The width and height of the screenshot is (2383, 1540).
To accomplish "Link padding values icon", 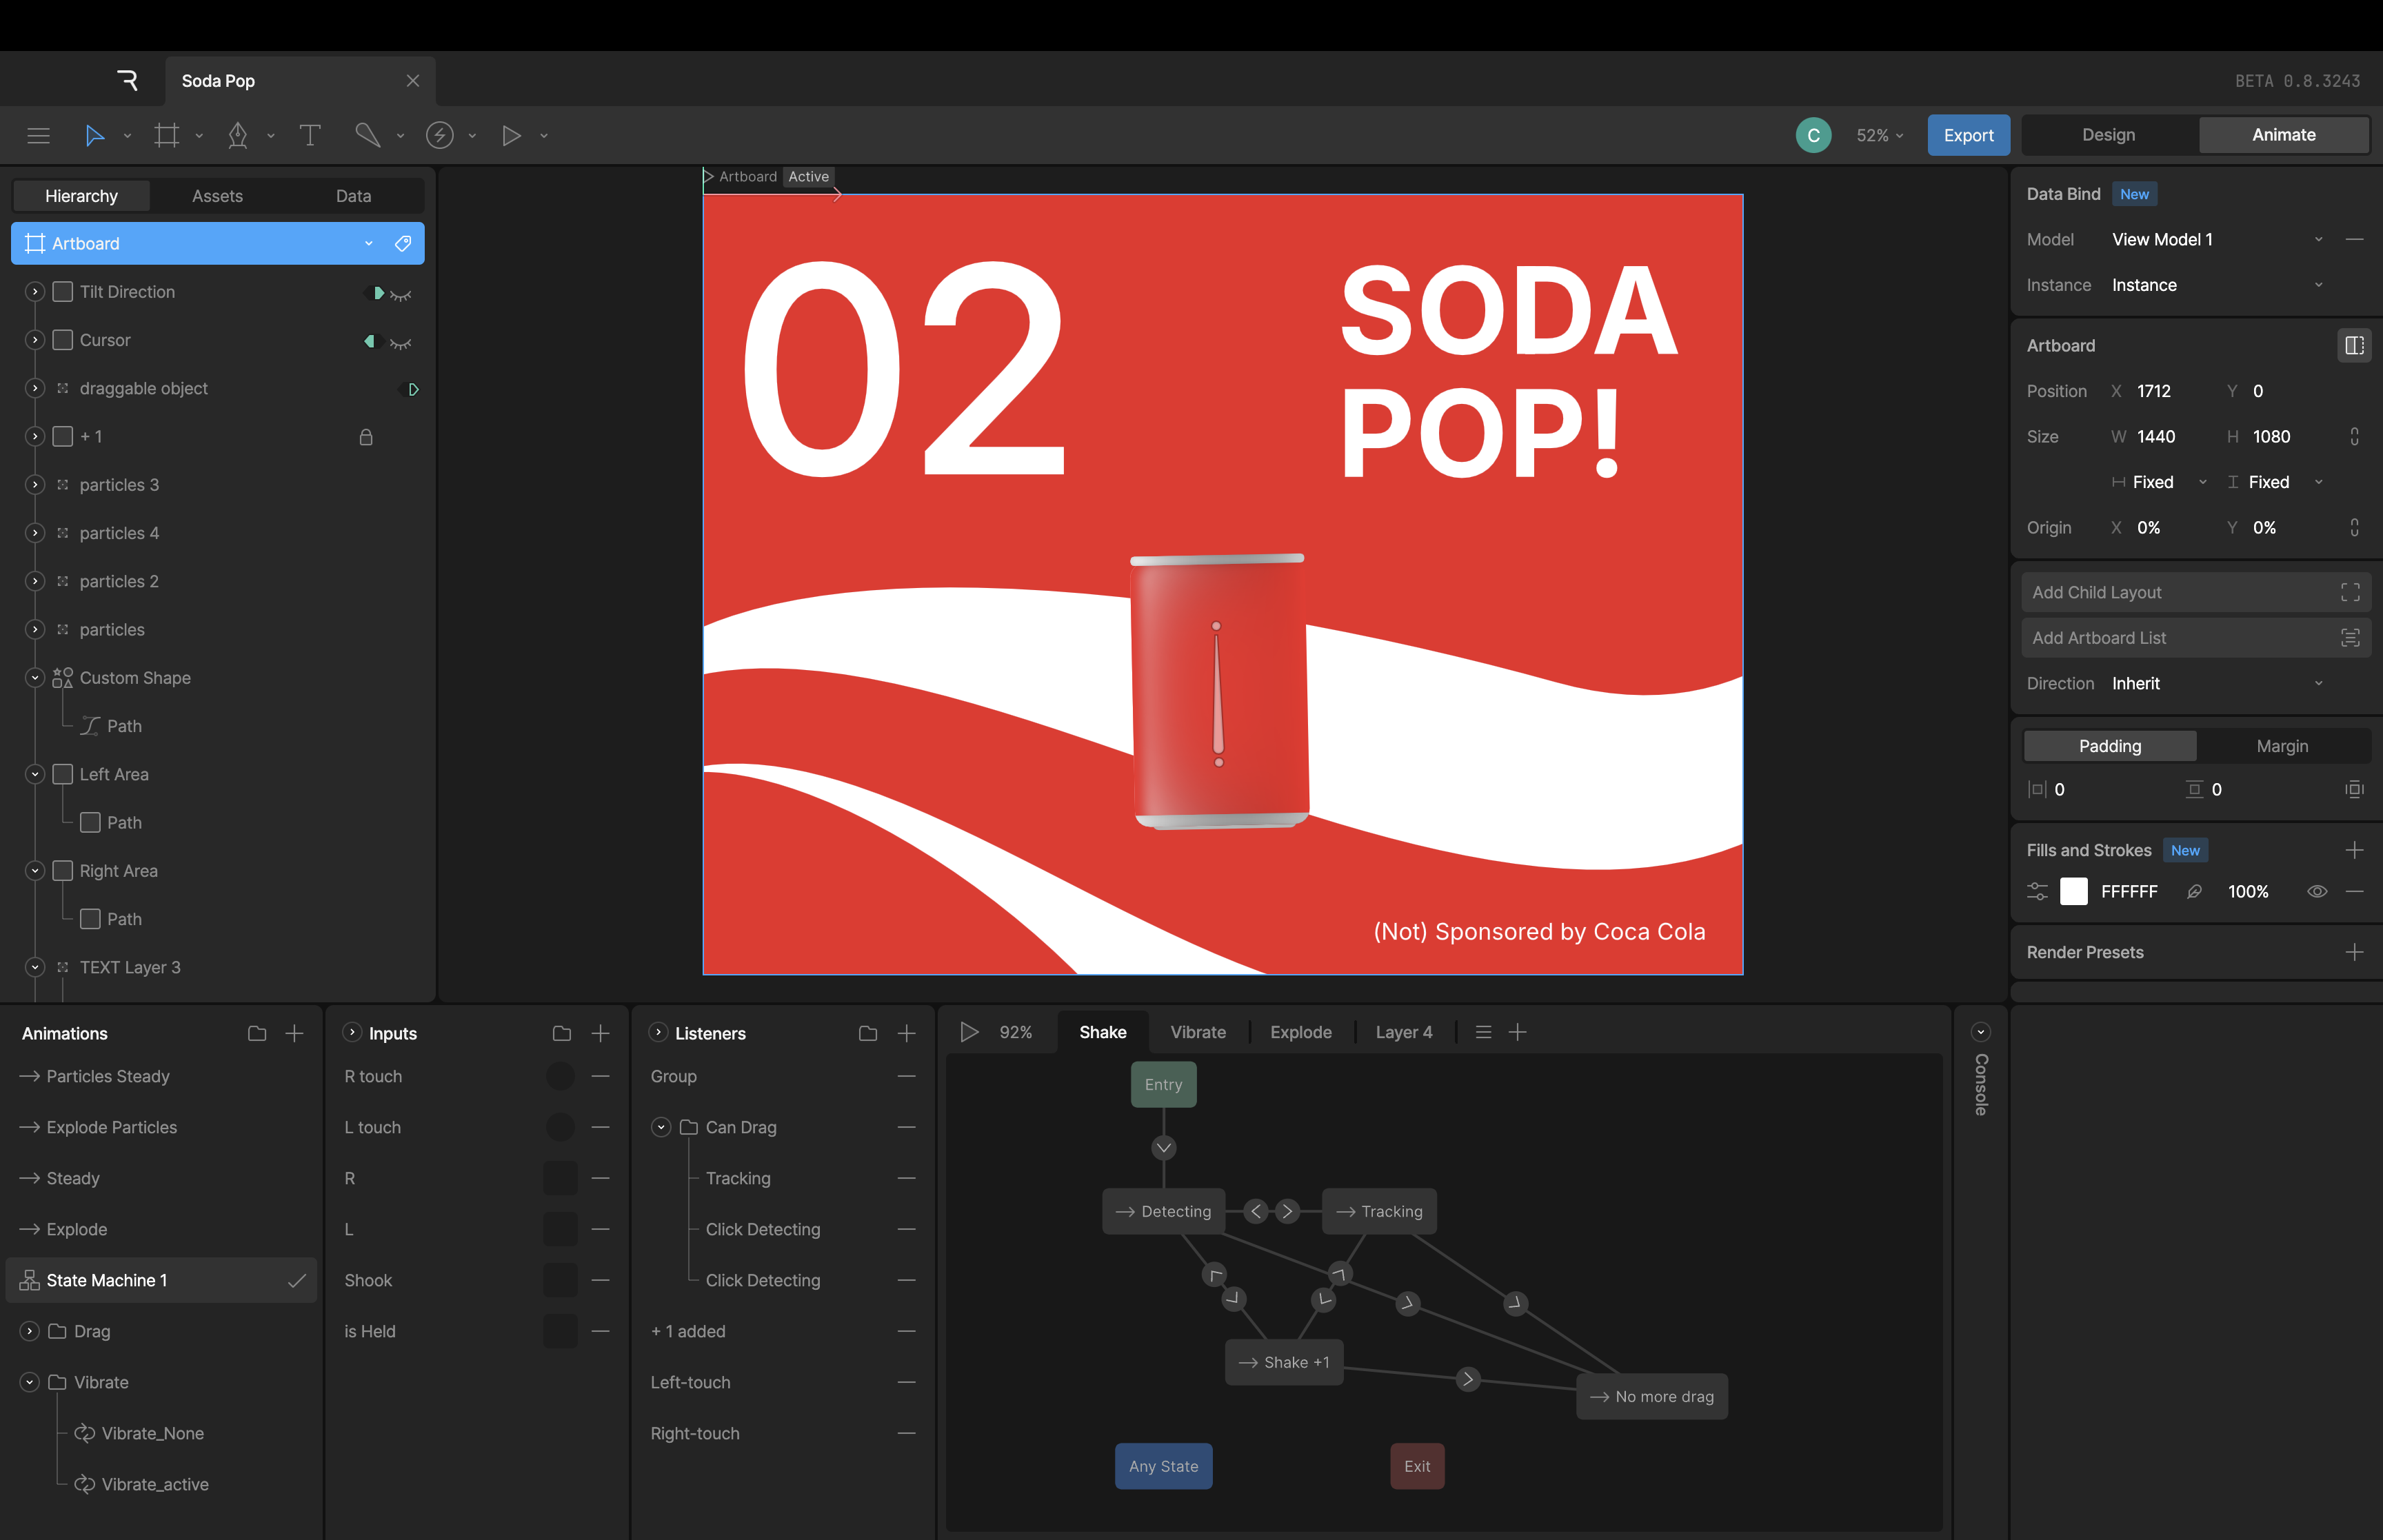I will [2354, 789].
